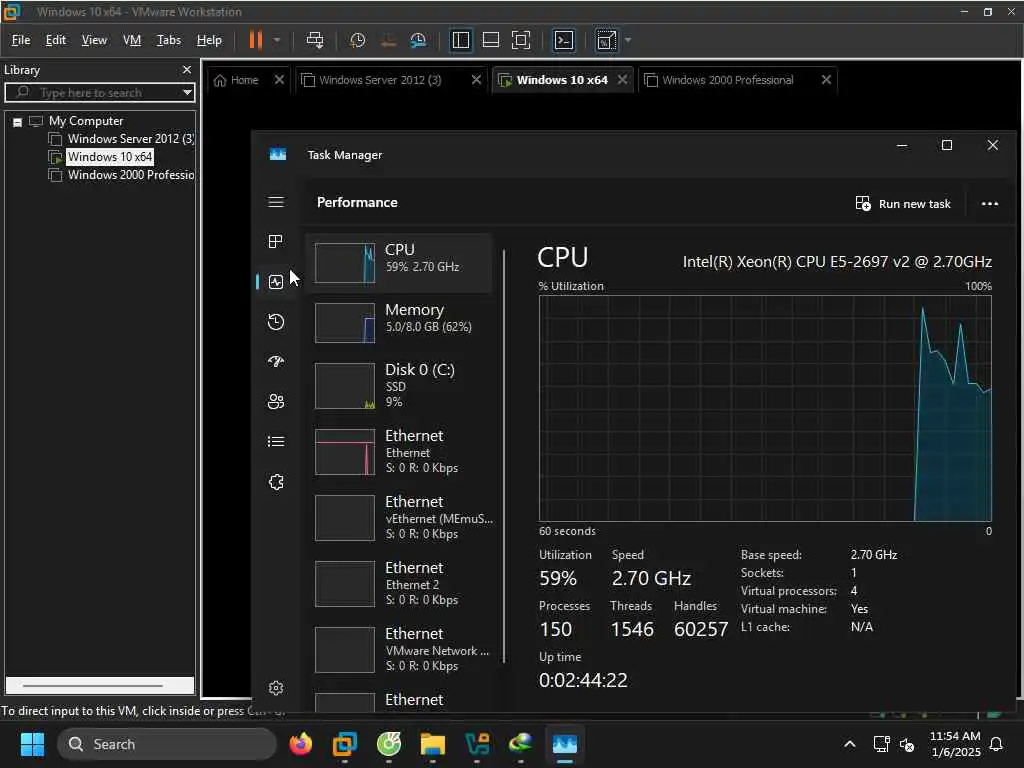1024x768 pixels.
Task: Switch to the Windows Server 2012 (3) tab
Action: pos(380,80)
